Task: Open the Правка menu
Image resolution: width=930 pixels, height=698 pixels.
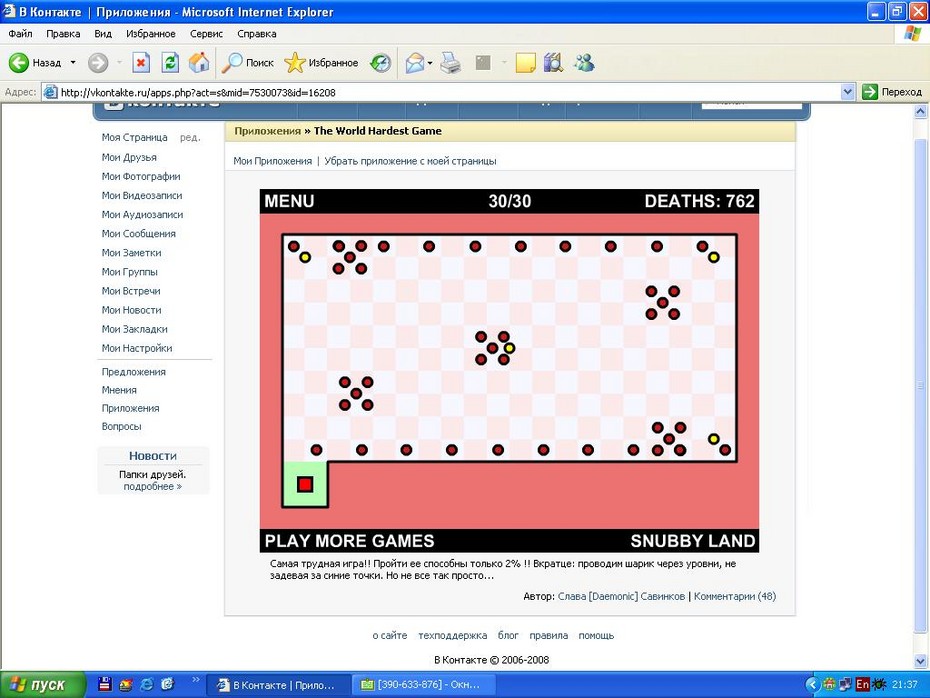Action: (x=63, y=34)
